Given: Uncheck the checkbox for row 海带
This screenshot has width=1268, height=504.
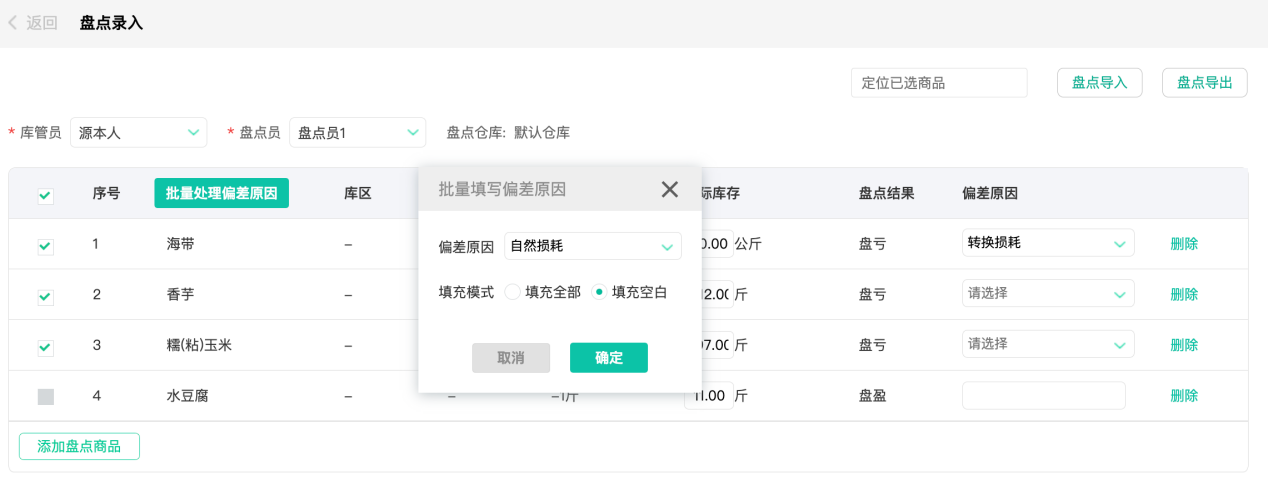Looking at the screenshot, I should click(45, 246).
